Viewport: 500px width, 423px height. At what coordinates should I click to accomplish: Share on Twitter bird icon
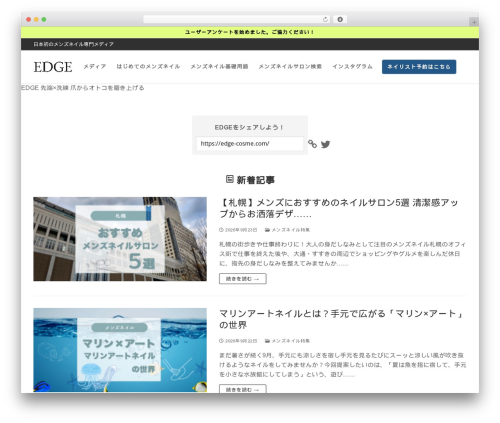click(x=325, y=144)
